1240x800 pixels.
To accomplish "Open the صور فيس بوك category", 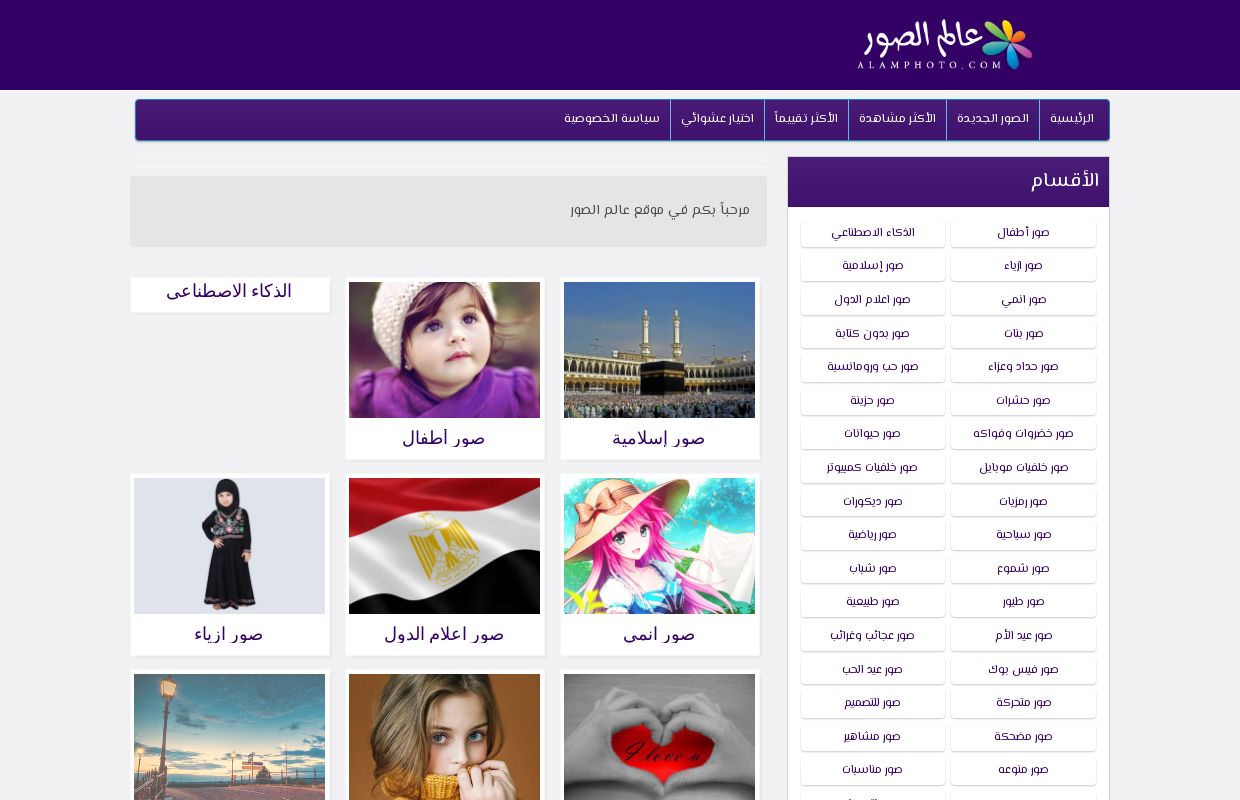I will pyautogui.click(x=1023, y=670).
